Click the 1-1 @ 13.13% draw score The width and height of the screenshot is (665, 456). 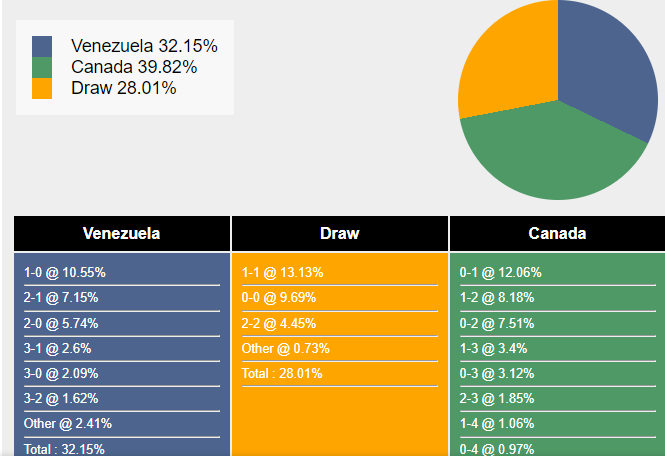pos(282,272)
